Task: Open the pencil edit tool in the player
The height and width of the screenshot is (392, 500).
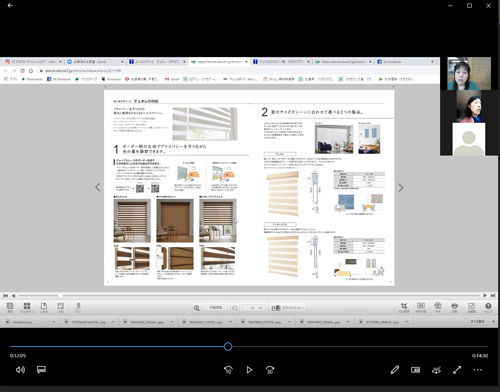Action: [395, 370]
